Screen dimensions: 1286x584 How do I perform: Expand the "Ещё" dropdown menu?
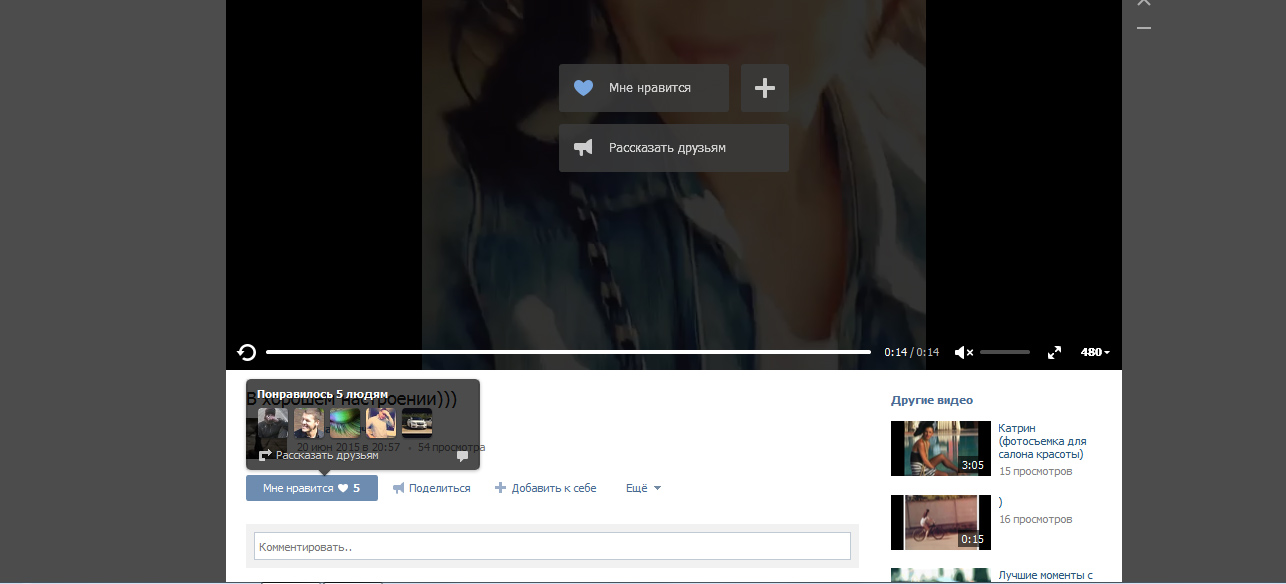click(643, 488)
